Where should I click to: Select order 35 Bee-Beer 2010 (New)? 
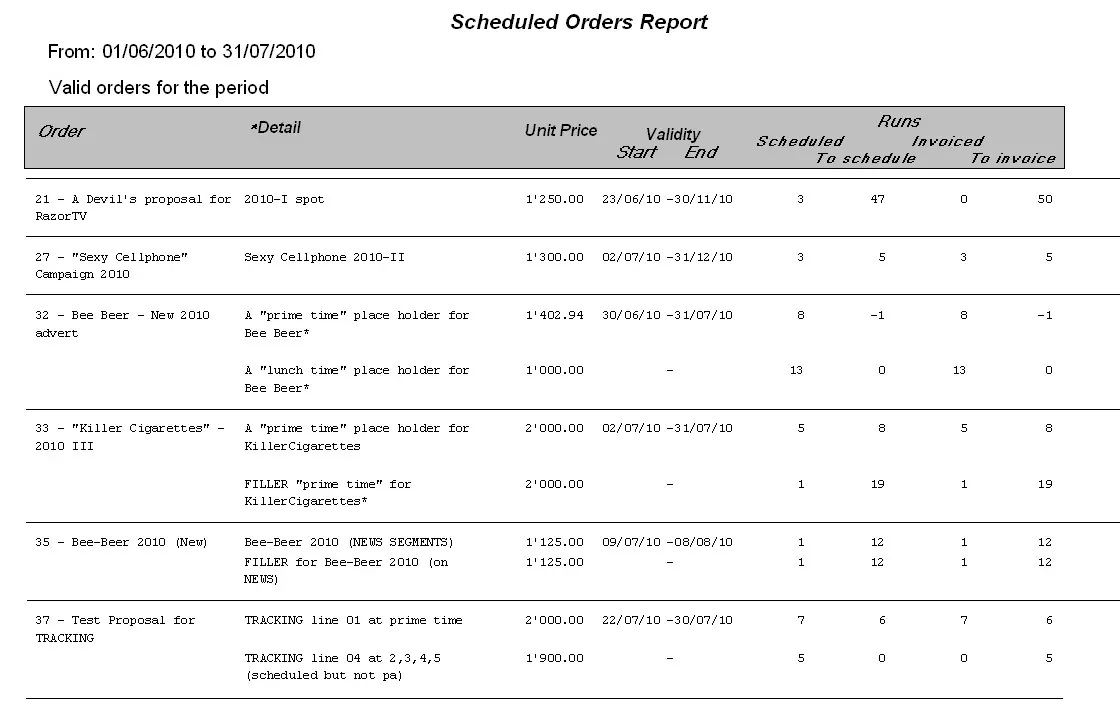[121, 542]
